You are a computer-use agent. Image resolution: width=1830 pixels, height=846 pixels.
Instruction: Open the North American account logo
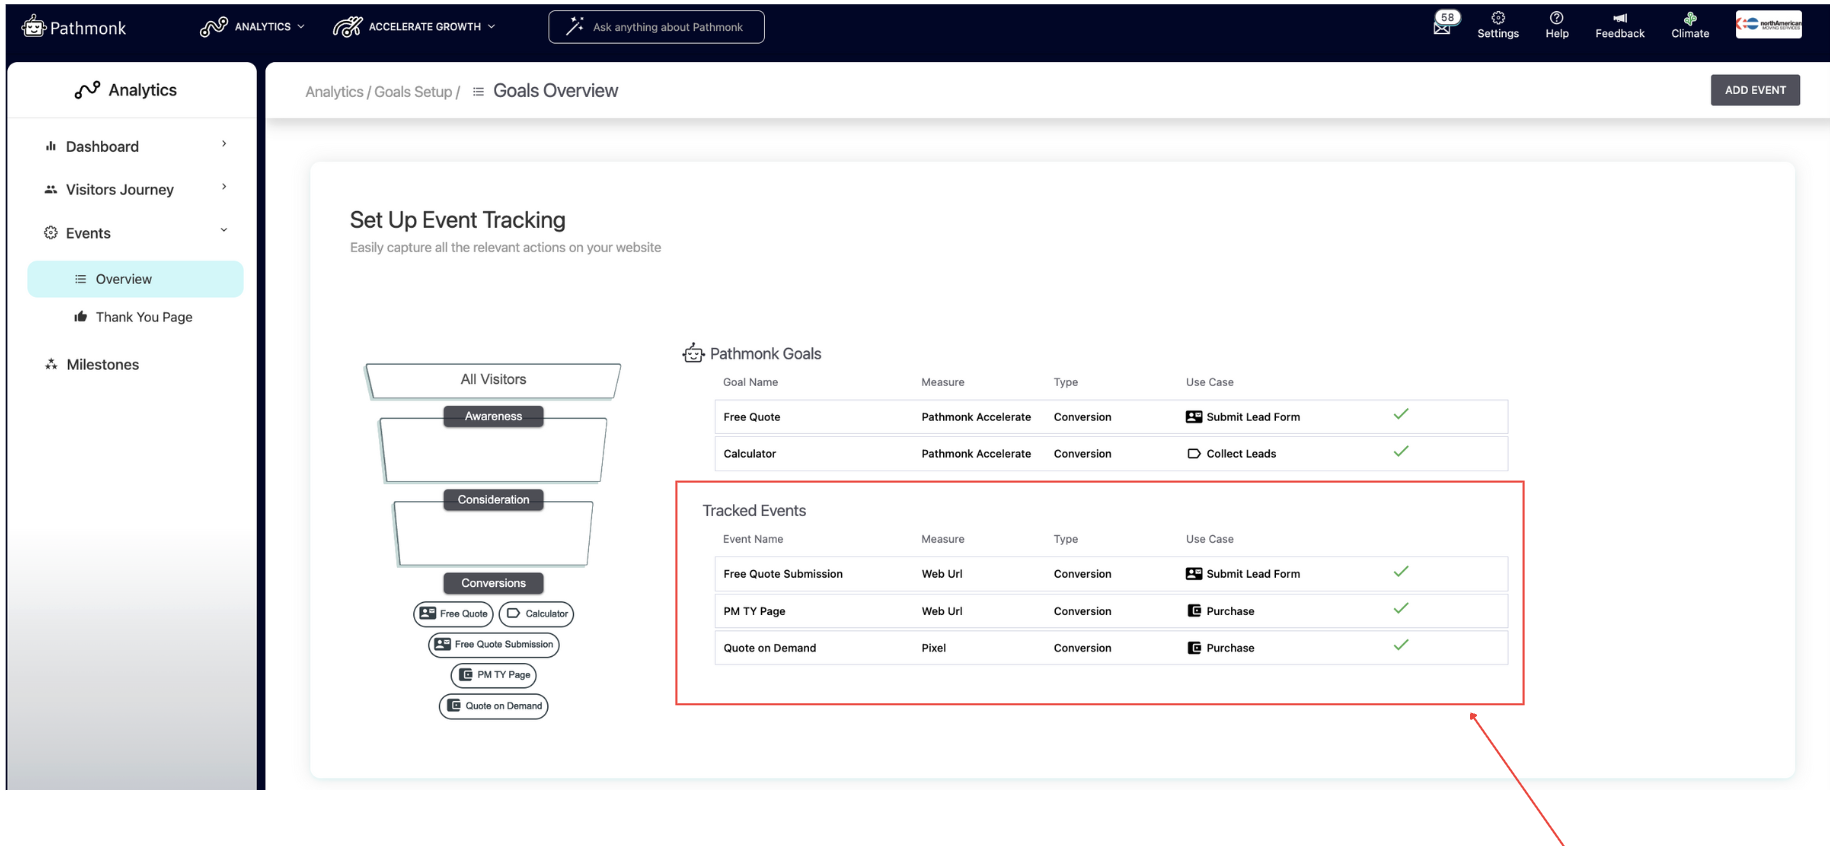pos(1769,24)
